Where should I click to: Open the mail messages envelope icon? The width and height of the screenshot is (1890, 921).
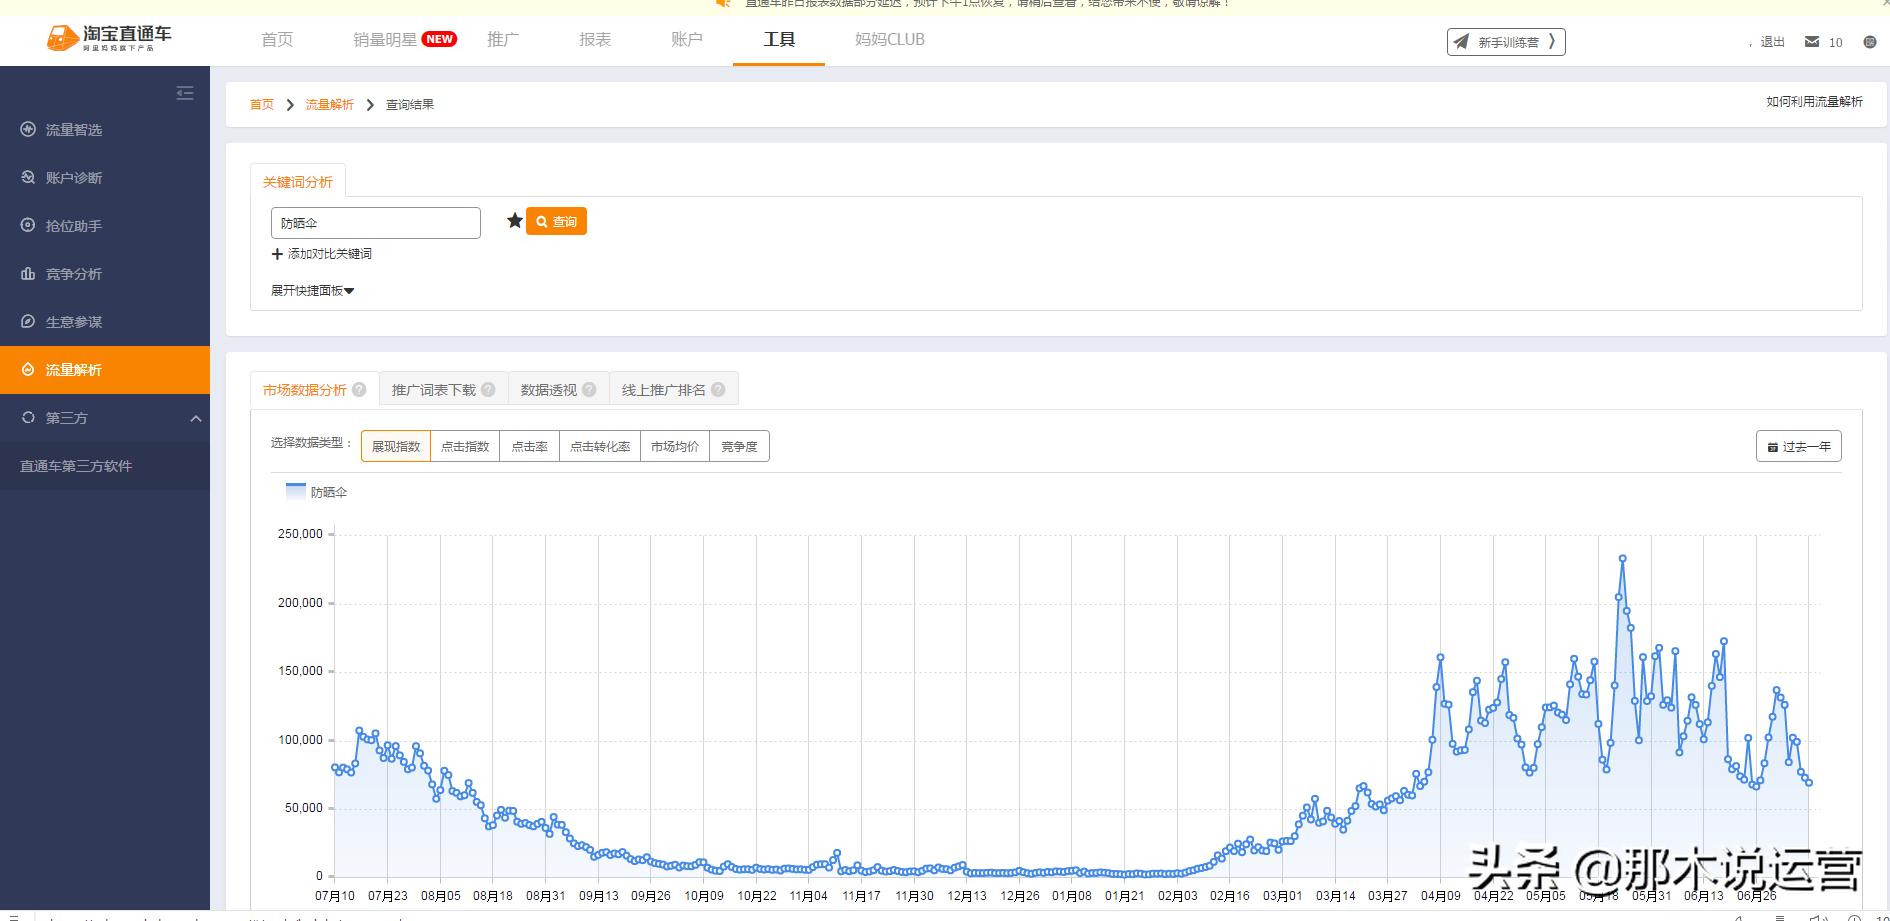tap(1812, 42)
